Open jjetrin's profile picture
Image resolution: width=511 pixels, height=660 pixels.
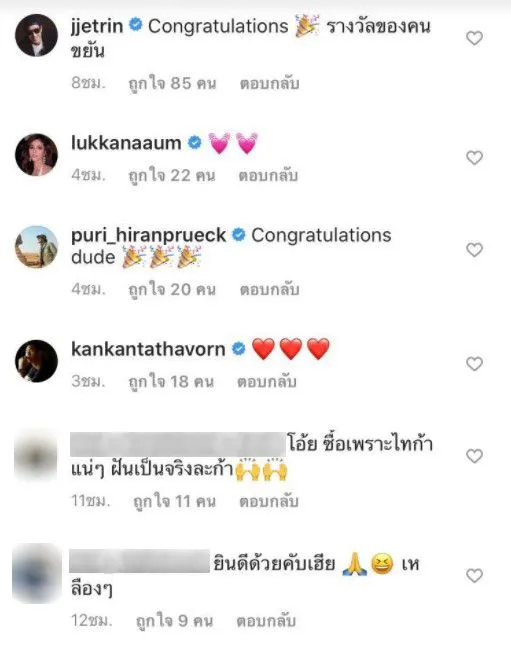coord(36,35)
